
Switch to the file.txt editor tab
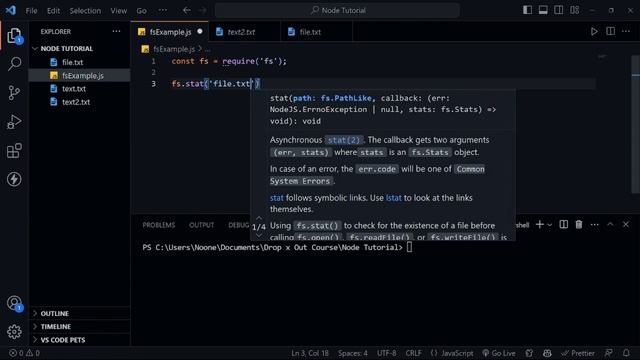click(x=316, y=31)
